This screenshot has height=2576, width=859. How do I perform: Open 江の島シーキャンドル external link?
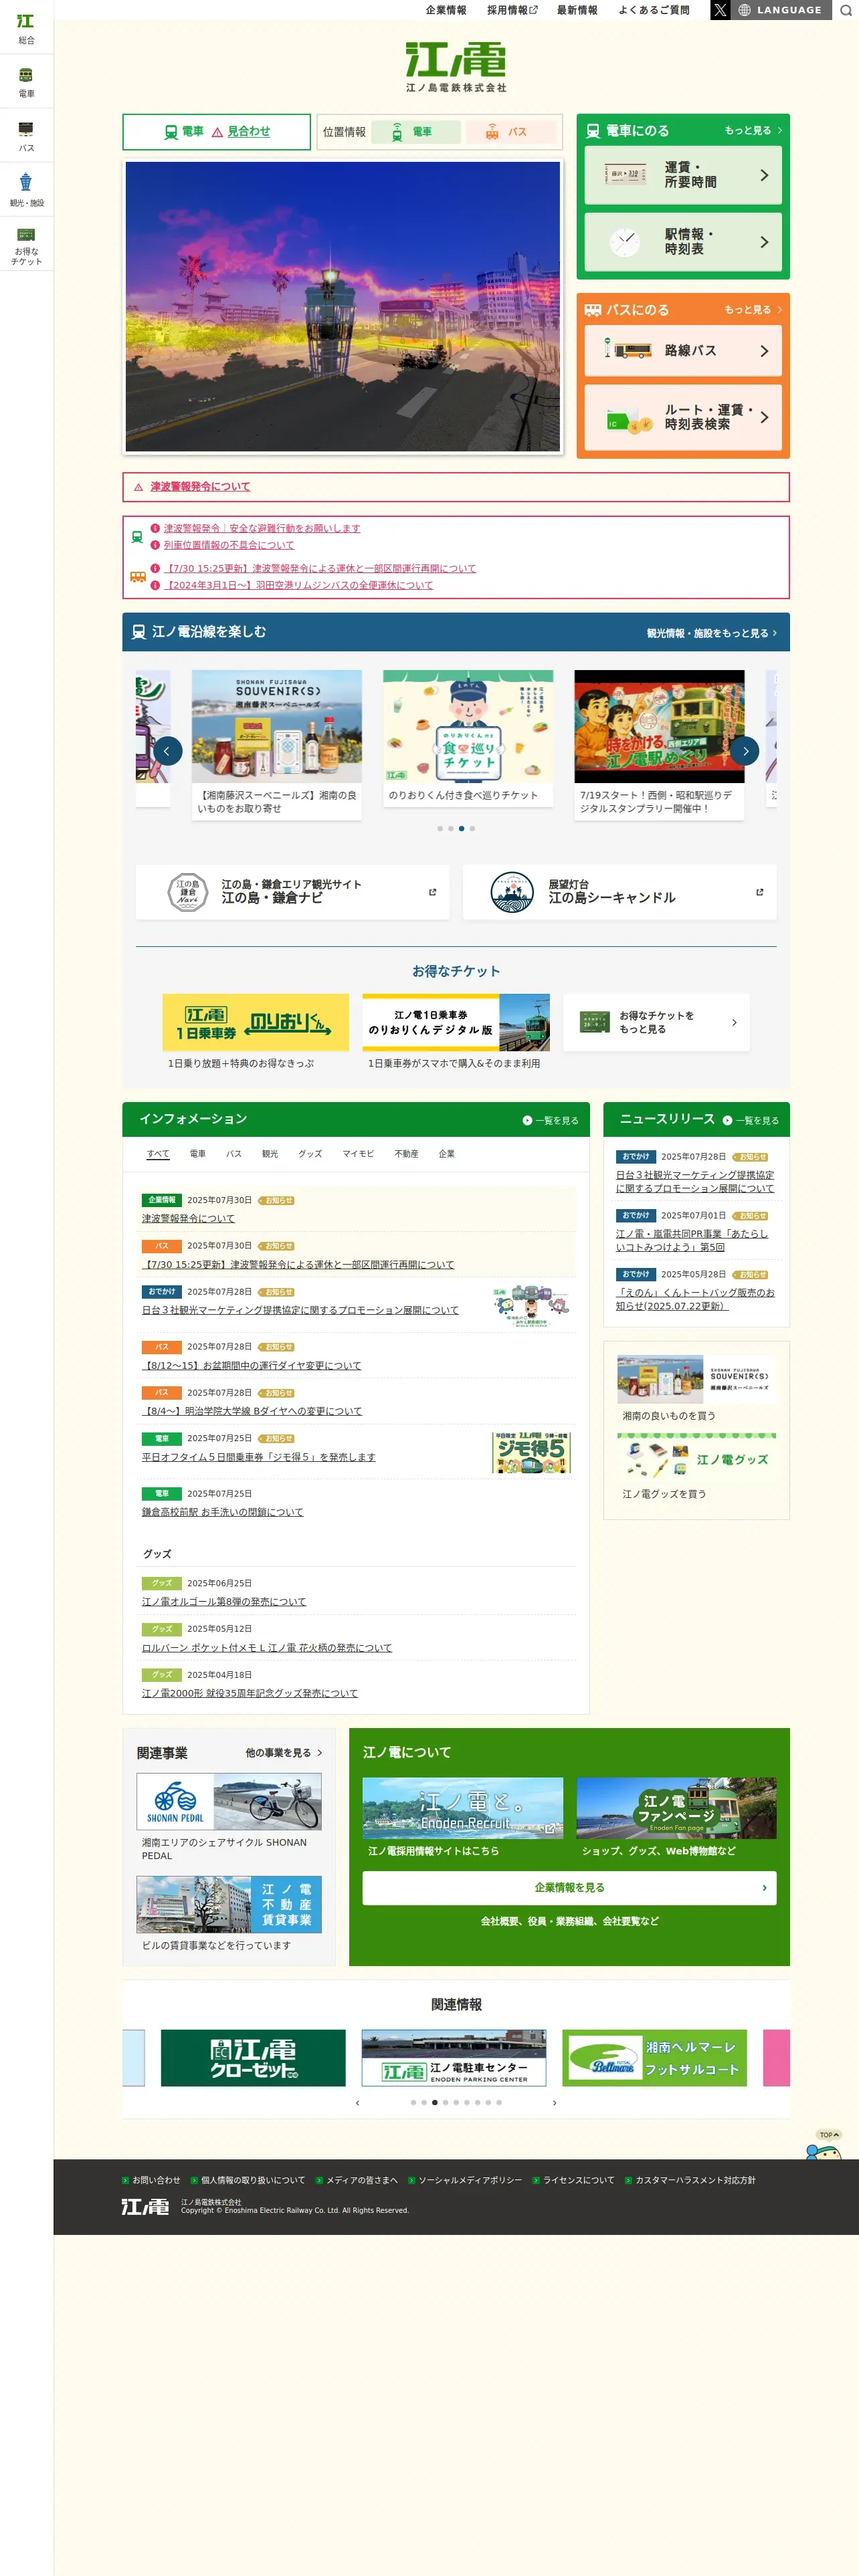tap(619, 892)
